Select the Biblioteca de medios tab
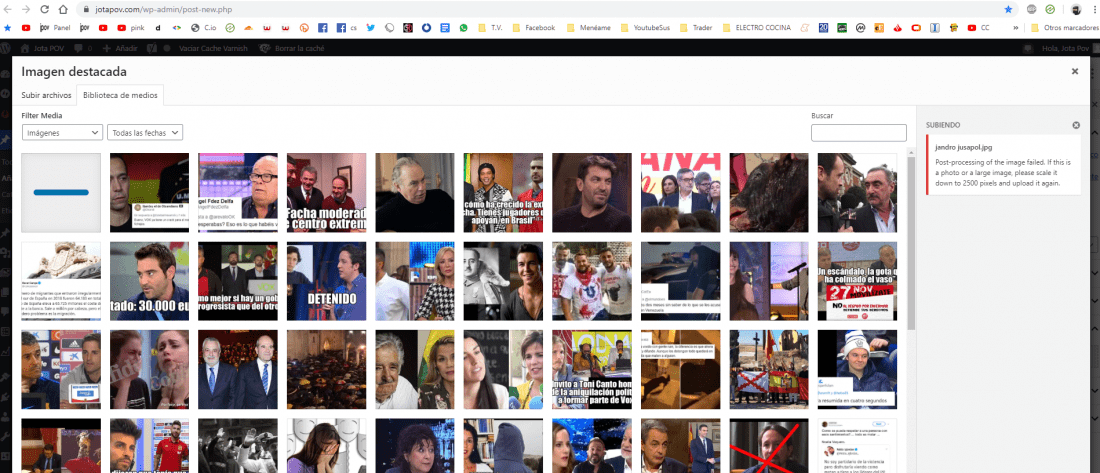This screenshot has height=473, width=1100. (x=120, y=95)
